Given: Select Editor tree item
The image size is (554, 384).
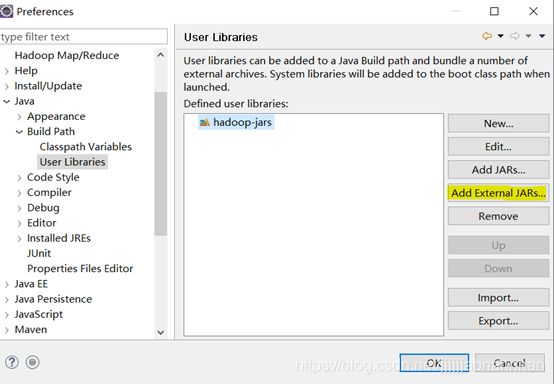Looking at the screenshot, I should [41, 223].
